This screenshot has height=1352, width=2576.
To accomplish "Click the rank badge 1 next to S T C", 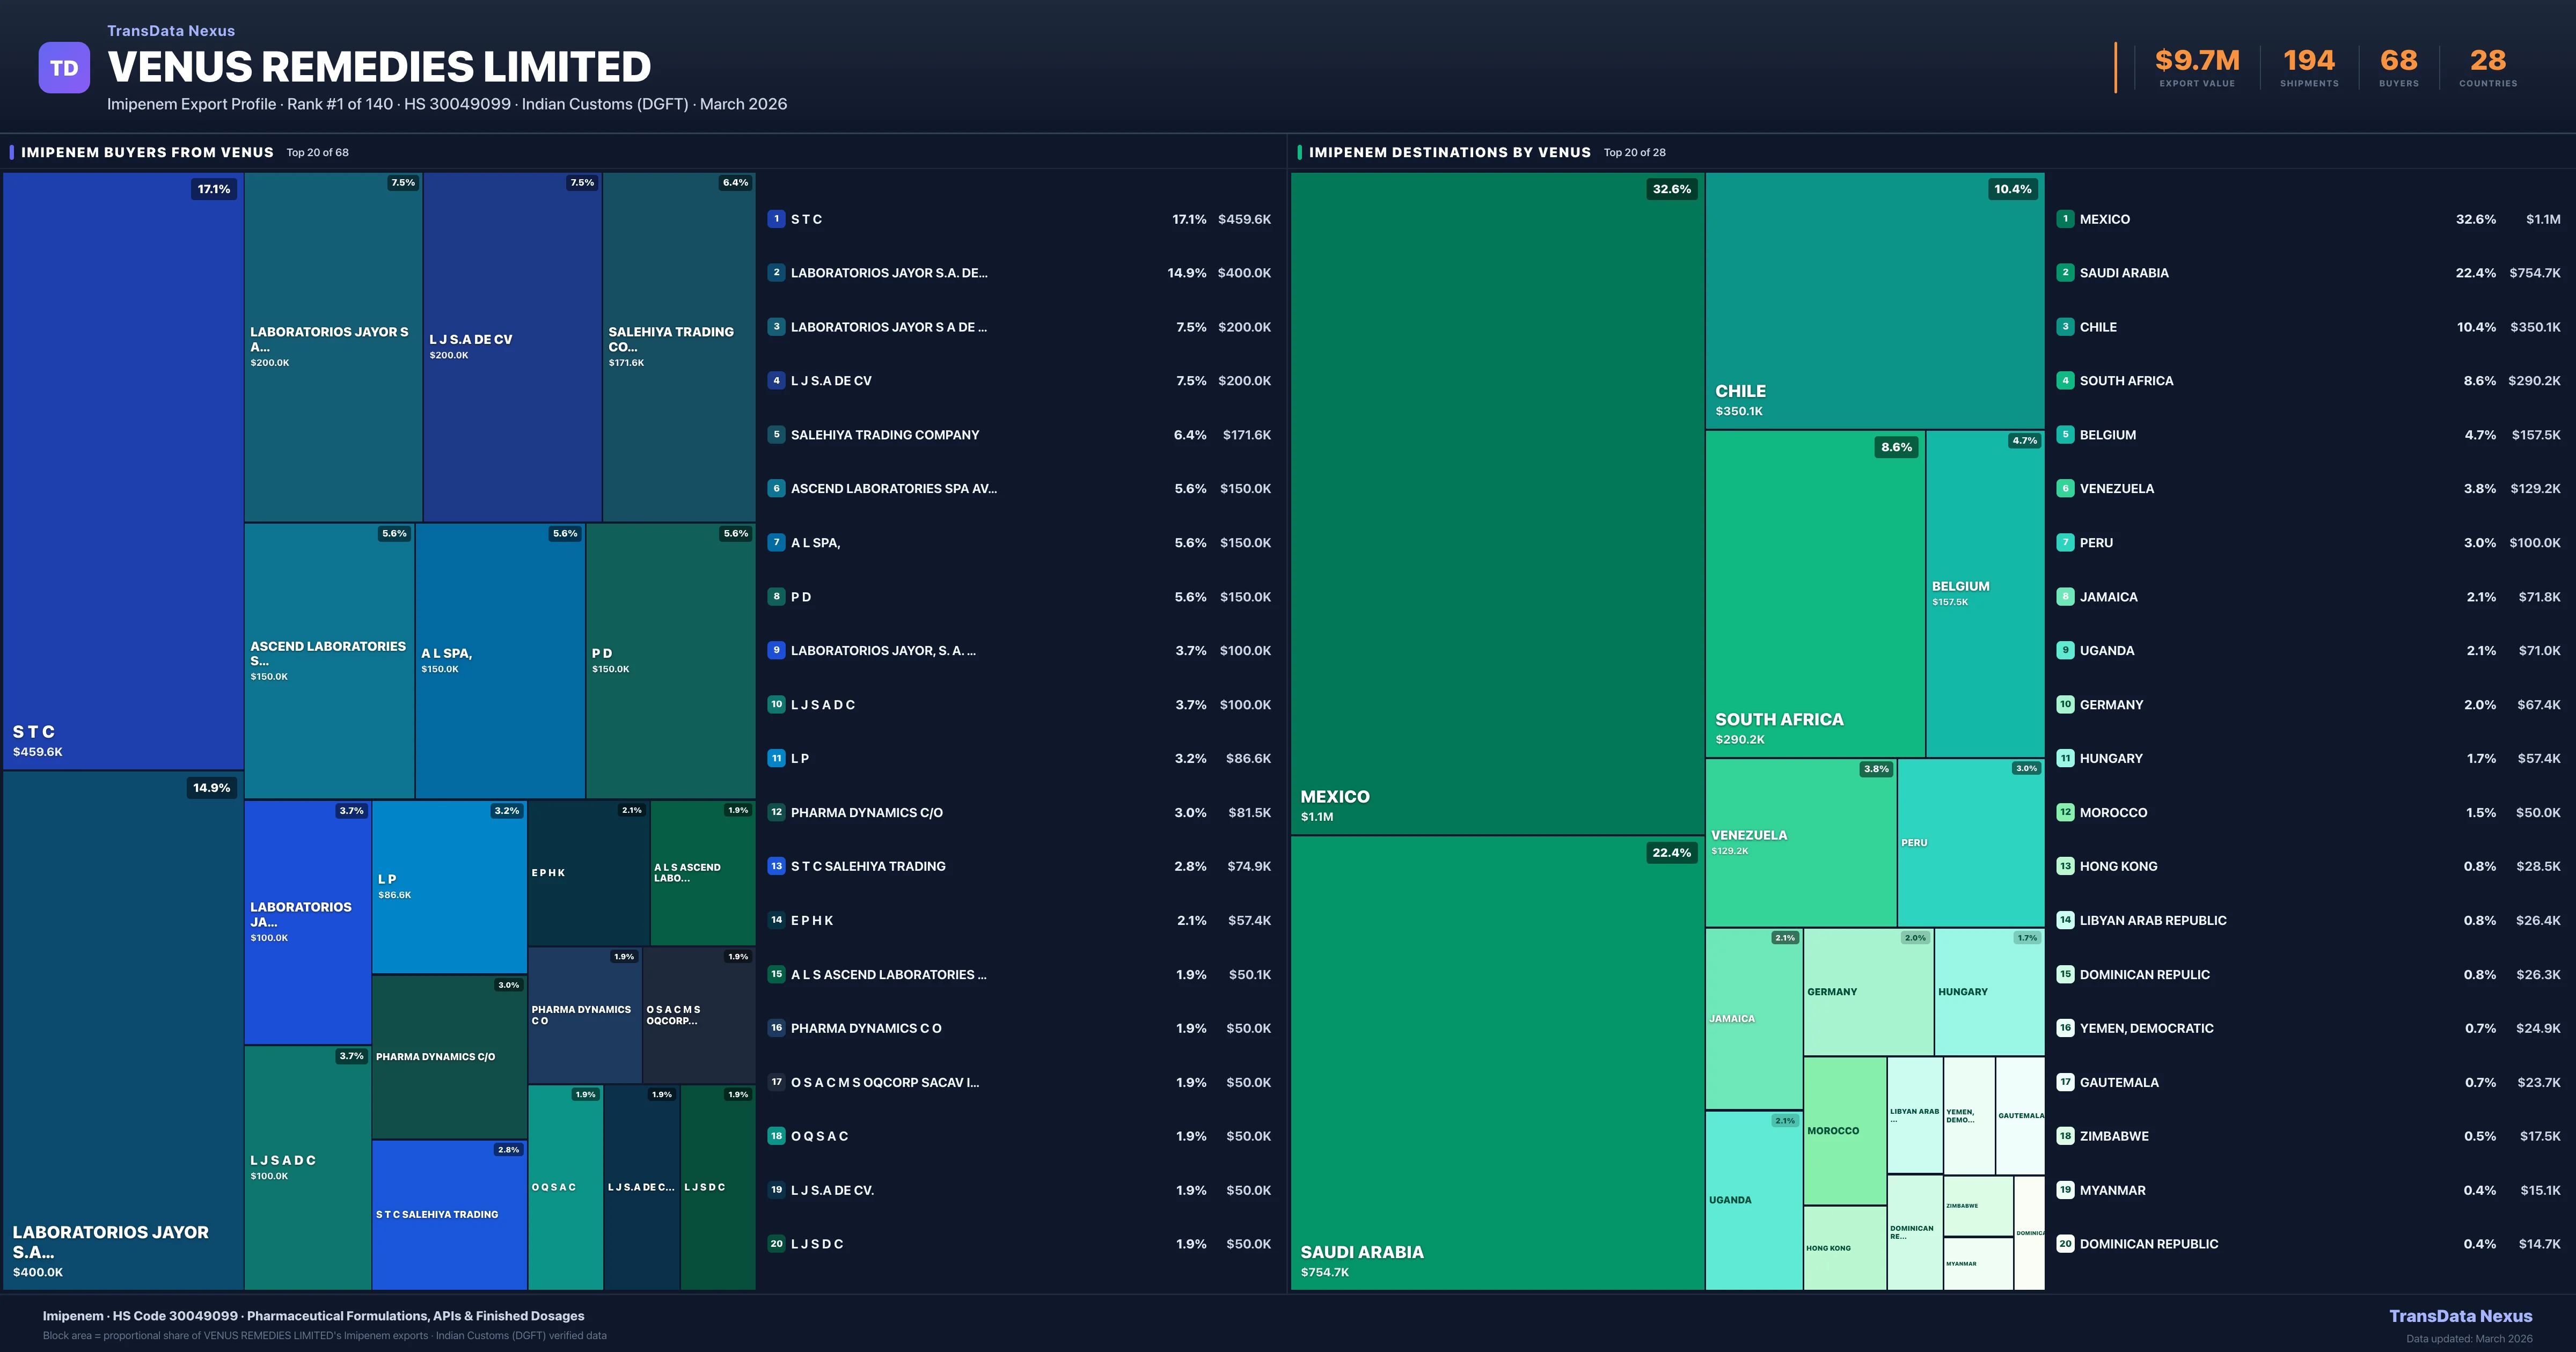I will (776, 218).
